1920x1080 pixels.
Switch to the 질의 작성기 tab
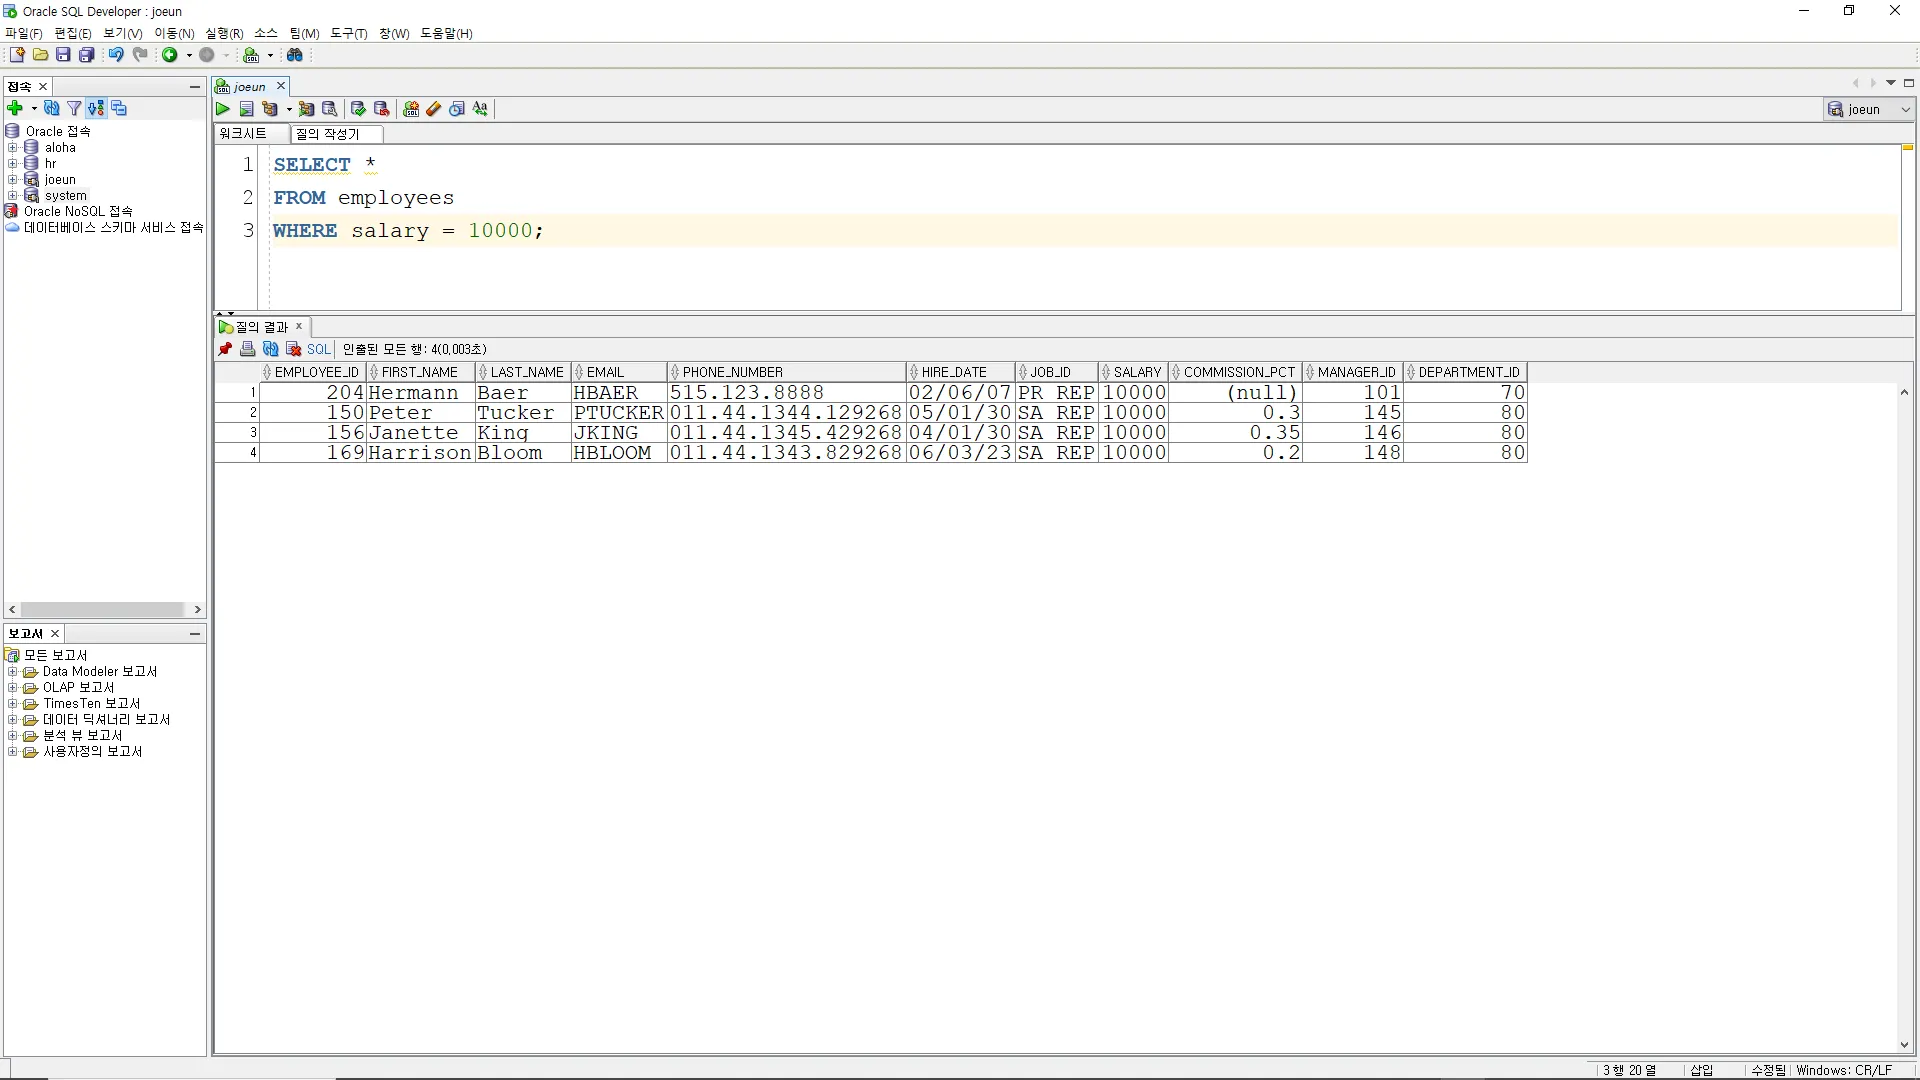pyautogui.click(x=327, y=134)
